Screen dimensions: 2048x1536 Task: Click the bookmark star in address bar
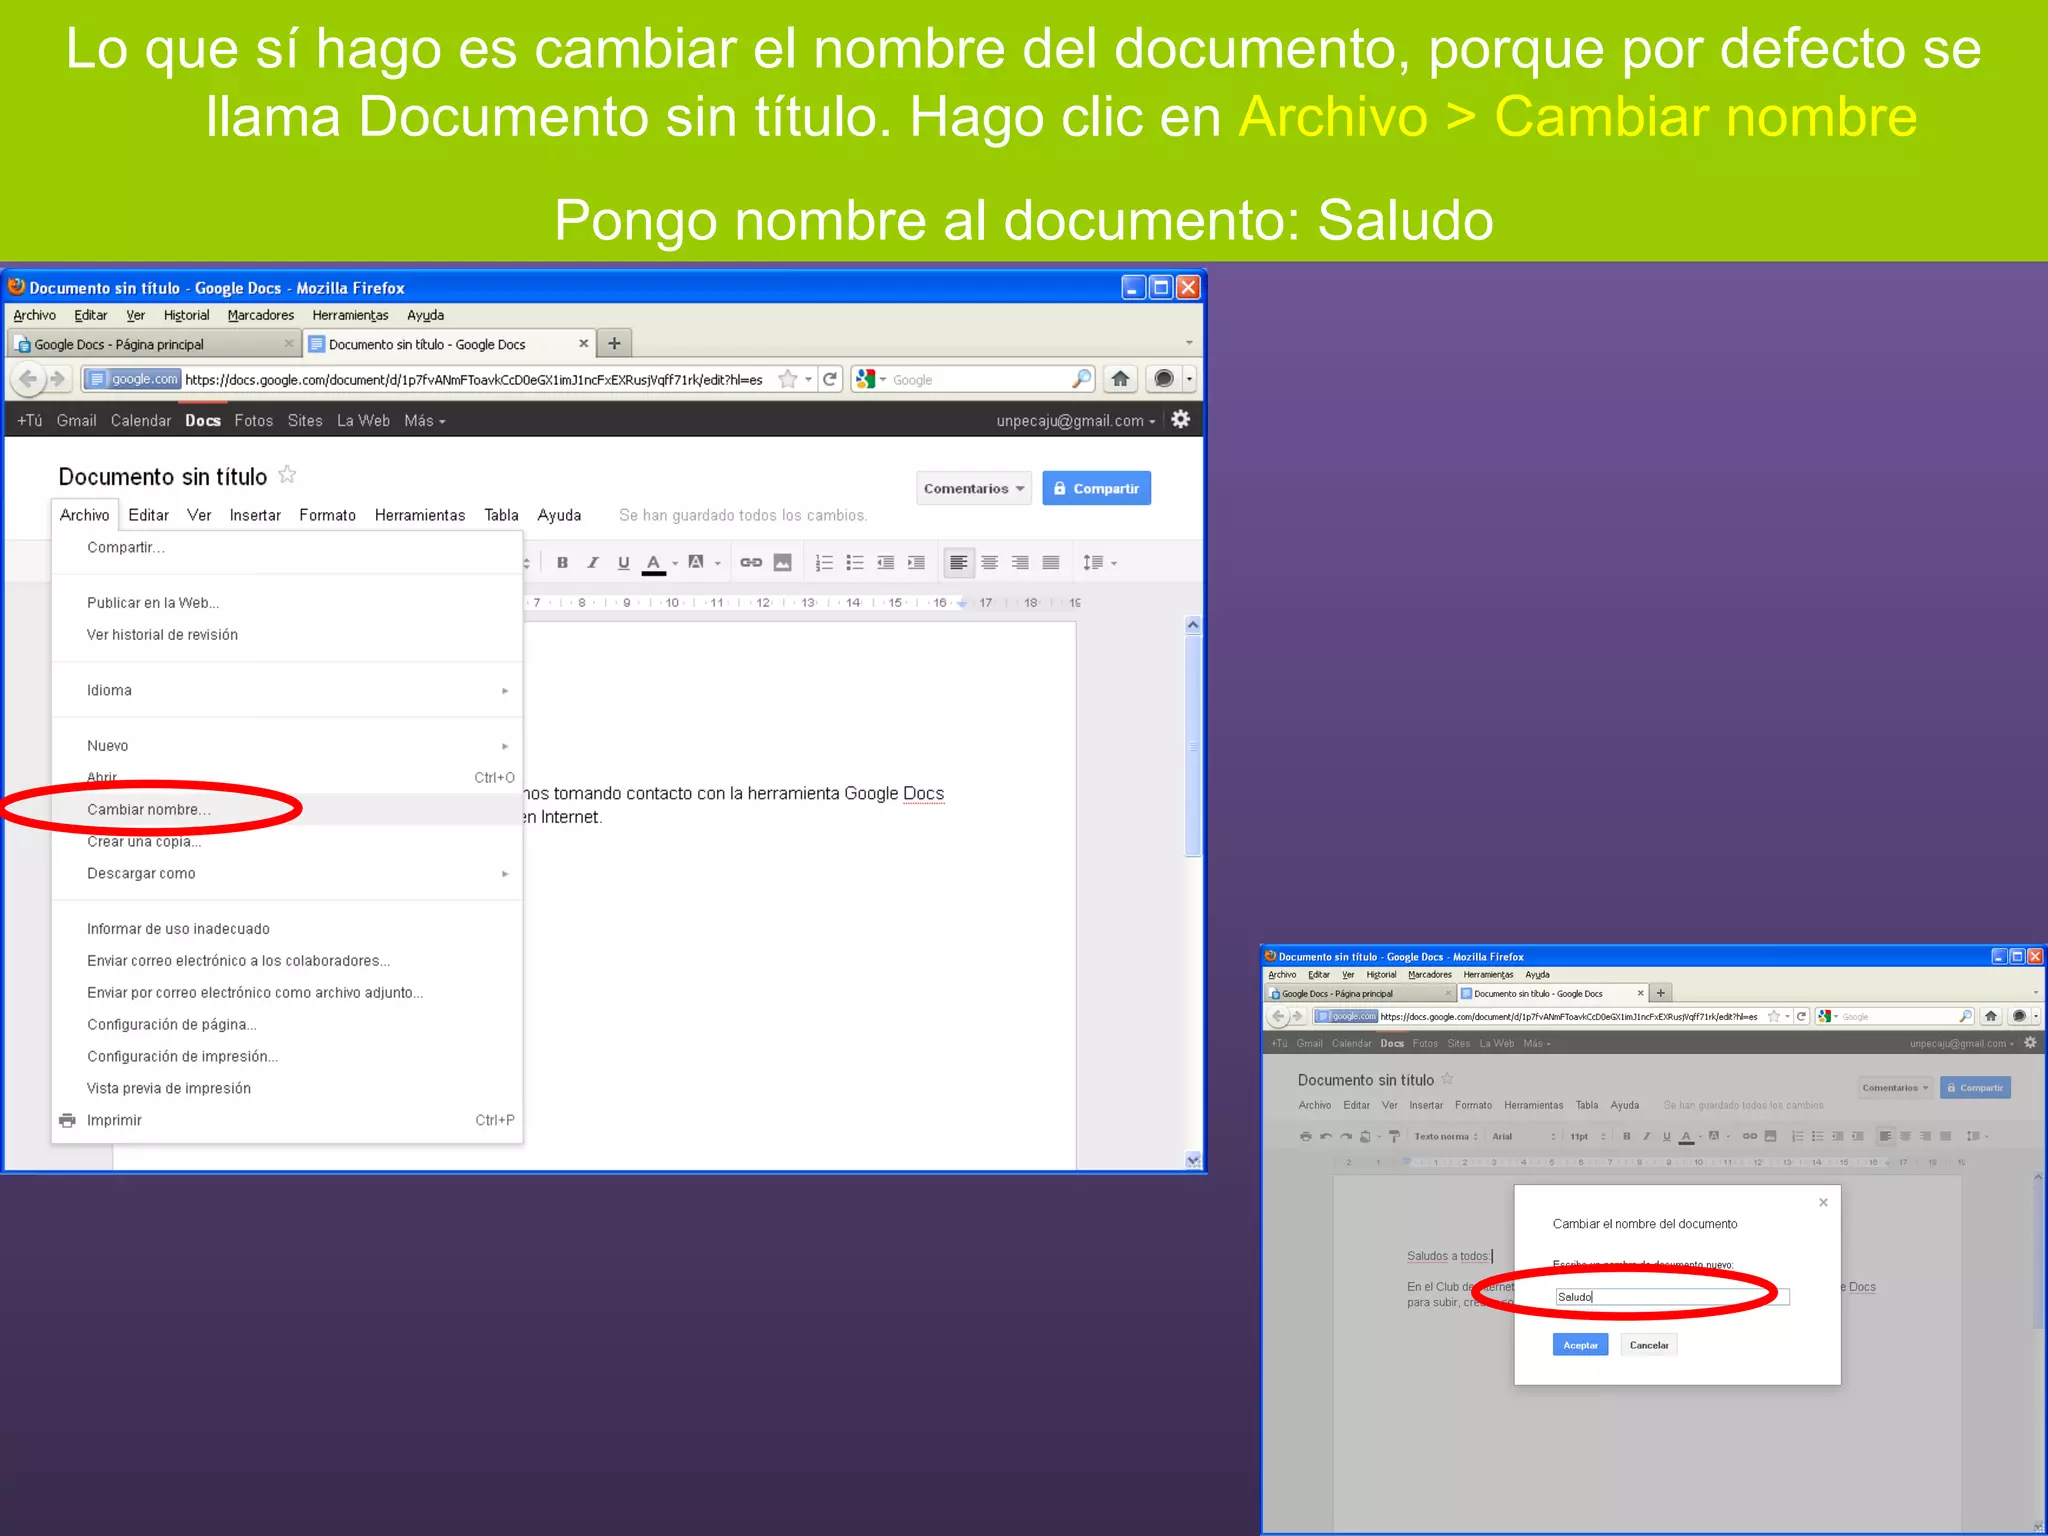coord(788,379)
